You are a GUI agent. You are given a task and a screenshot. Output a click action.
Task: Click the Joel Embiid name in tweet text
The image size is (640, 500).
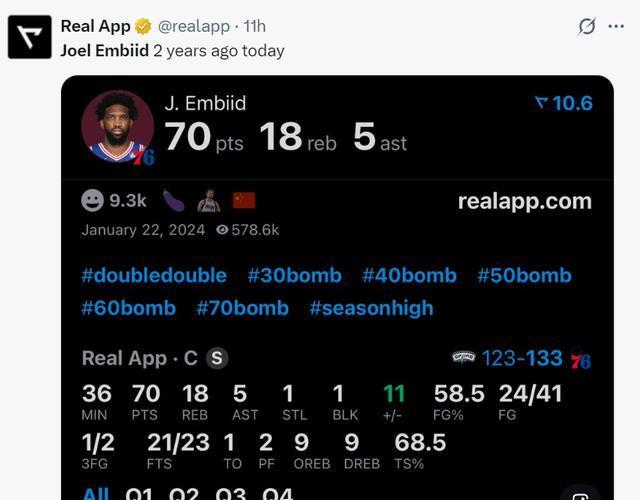[105, 50]
